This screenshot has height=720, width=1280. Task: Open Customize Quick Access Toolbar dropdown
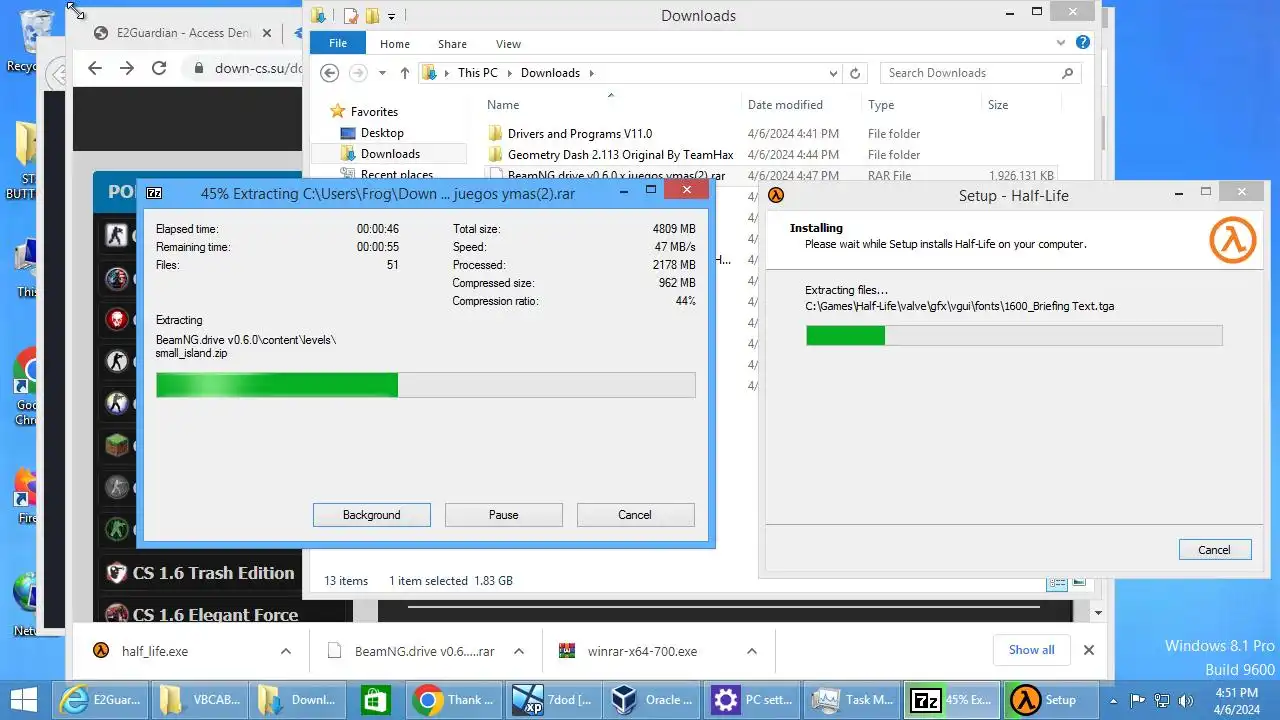tap(391, 16)
